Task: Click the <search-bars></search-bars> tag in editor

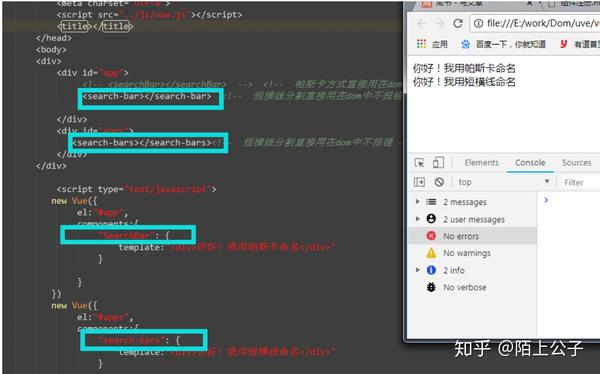Action: pyautogui.click(x=142, y=143)
